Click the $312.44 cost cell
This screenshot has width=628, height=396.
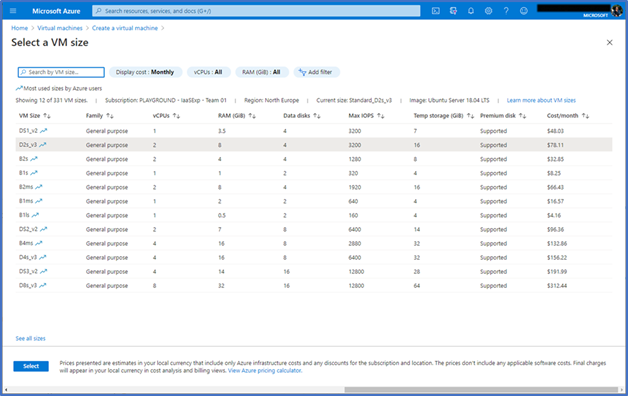click(x=557, y=285)
